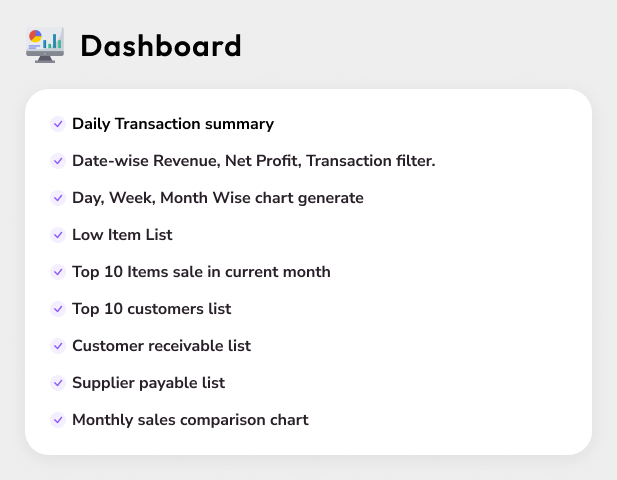
Task: Open the Top 10 customers list
Action: point(151,309)
